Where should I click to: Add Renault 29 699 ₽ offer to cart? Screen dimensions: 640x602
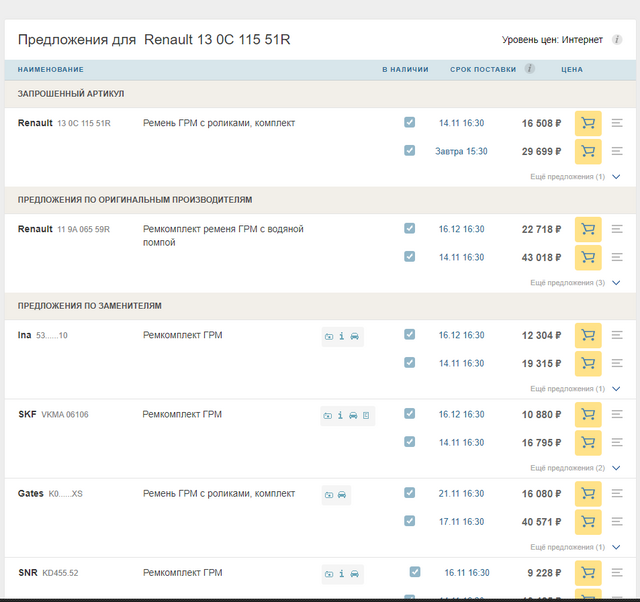point(588,151)
